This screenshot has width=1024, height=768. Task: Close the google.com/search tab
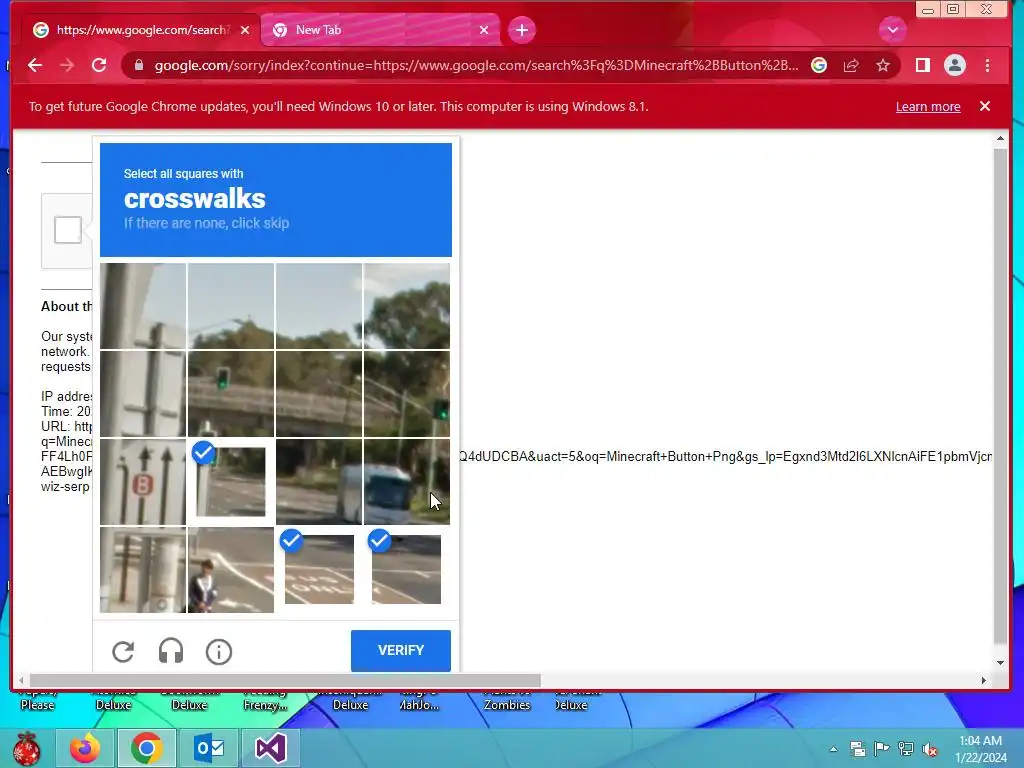point(245,30)
